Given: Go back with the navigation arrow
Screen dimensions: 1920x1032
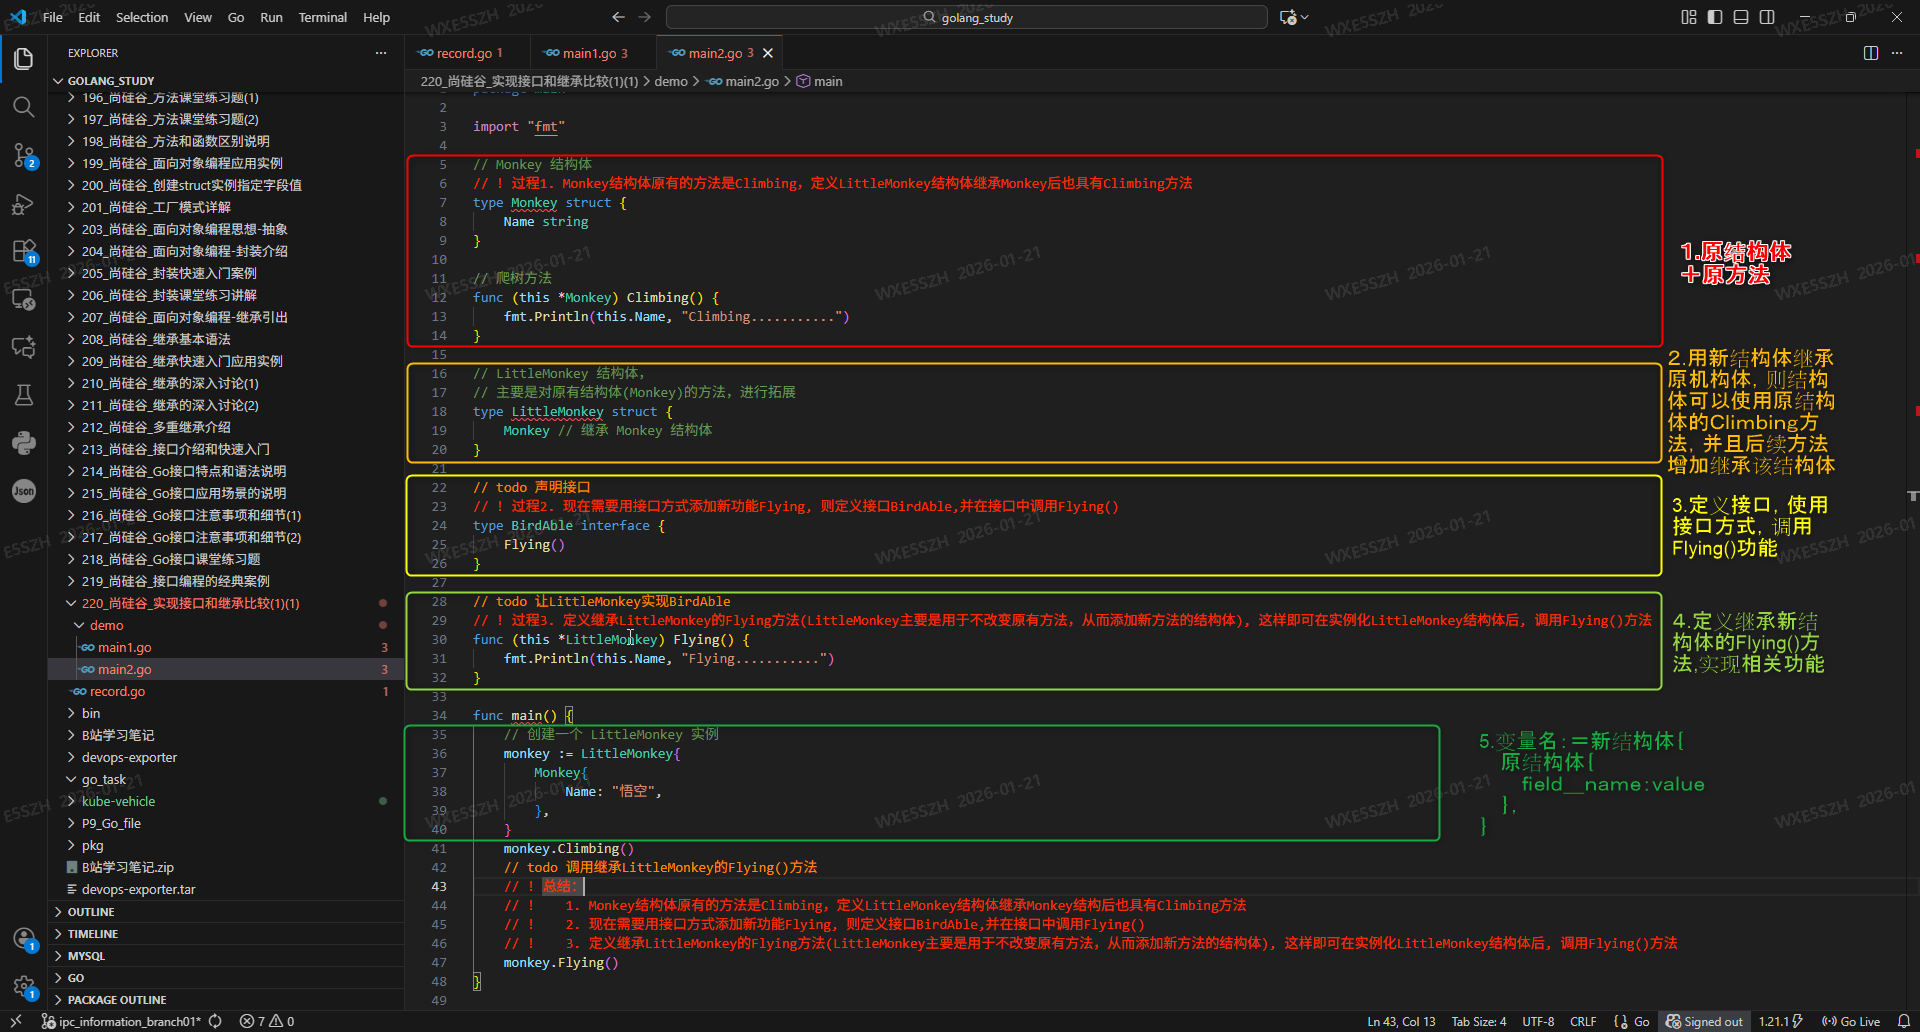Looking at the screenshot, I should point(618,17).
